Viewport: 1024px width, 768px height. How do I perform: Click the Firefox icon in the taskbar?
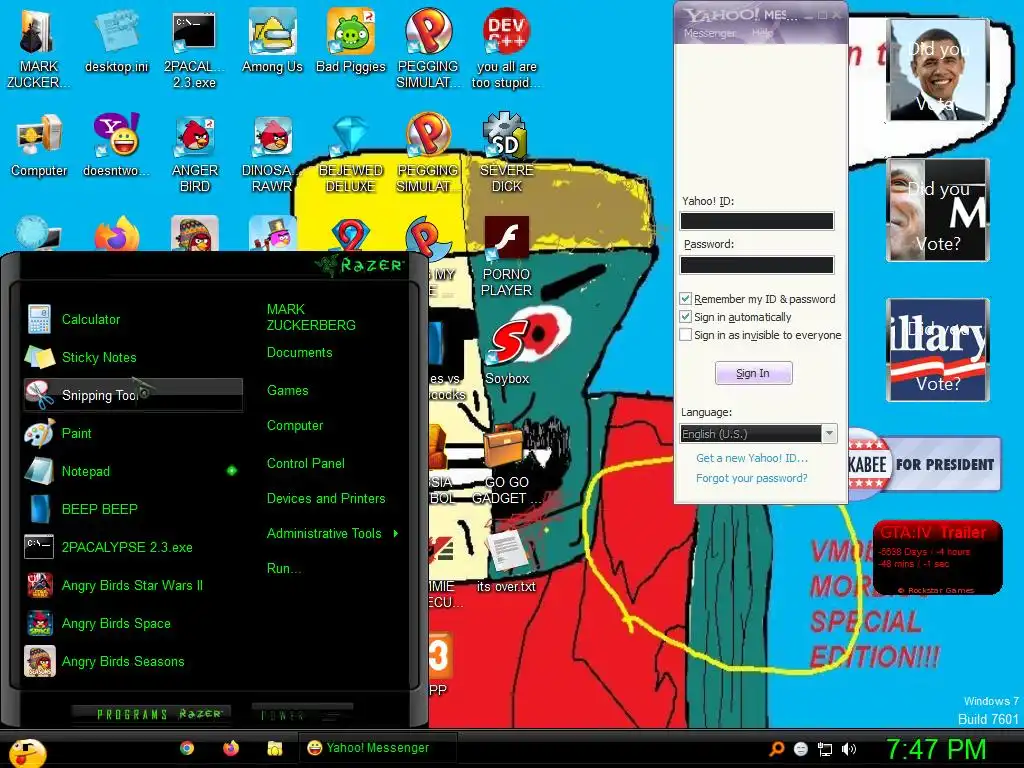231,748
